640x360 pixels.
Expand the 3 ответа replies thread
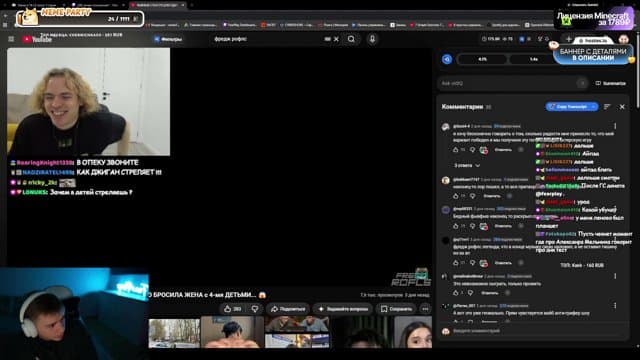[467, 165]
